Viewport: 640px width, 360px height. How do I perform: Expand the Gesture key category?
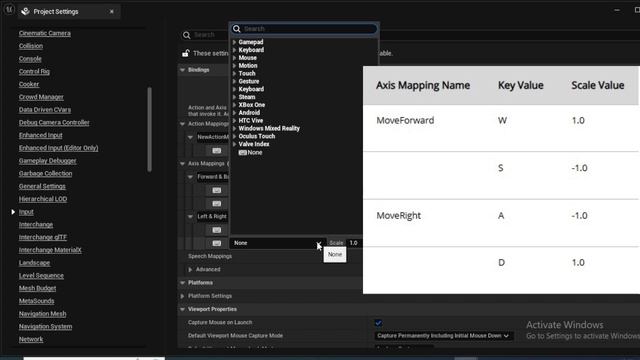tap(234, 81)
